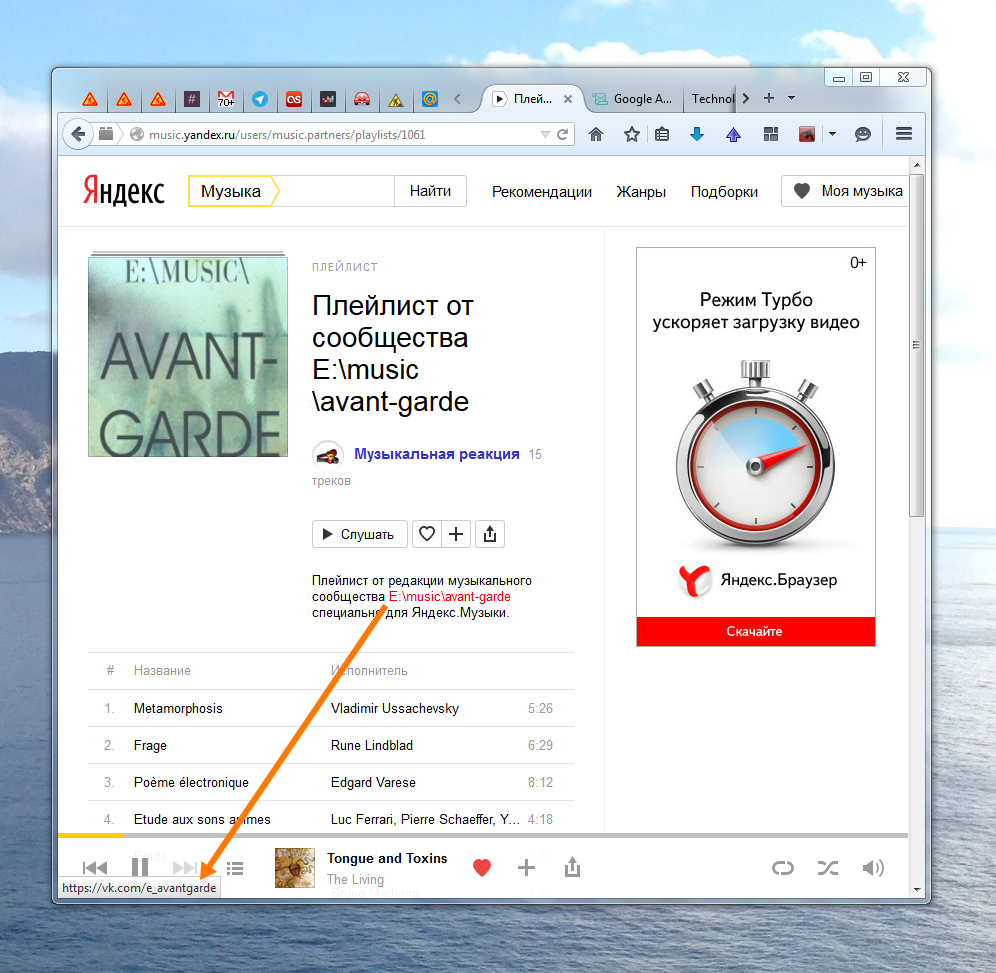Open the list all tabs dropdown

pos(791,98)
